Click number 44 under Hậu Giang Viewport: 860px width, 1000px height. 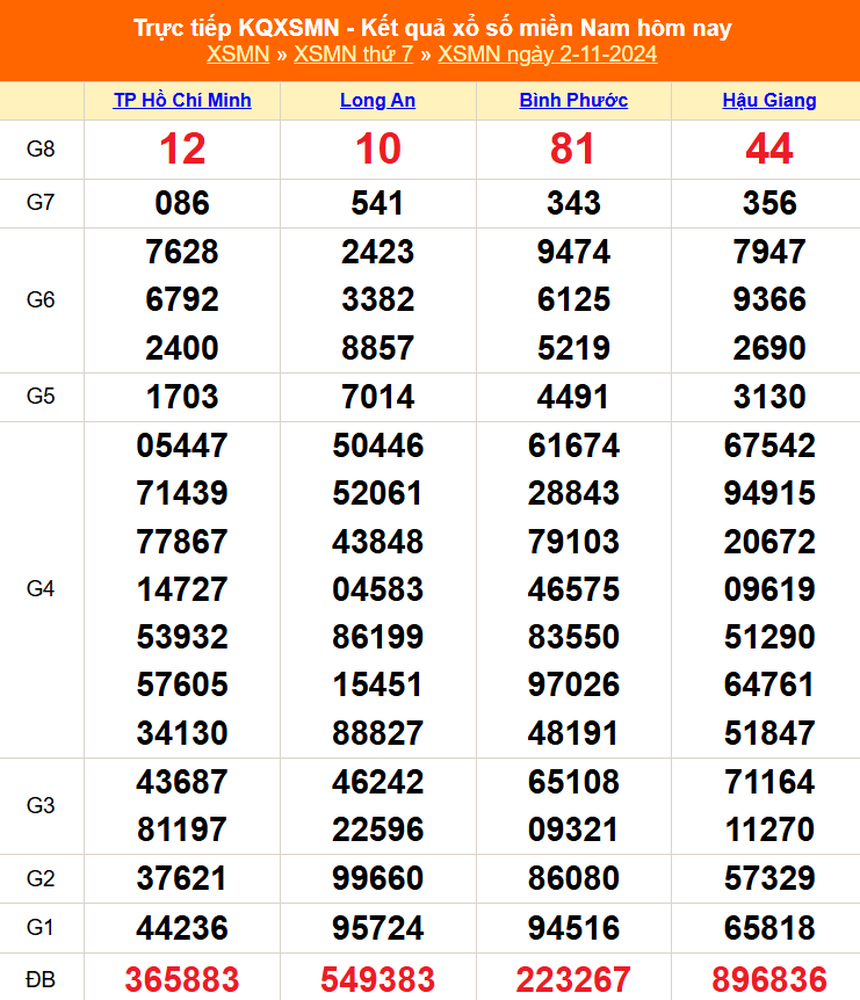[769, 150]
